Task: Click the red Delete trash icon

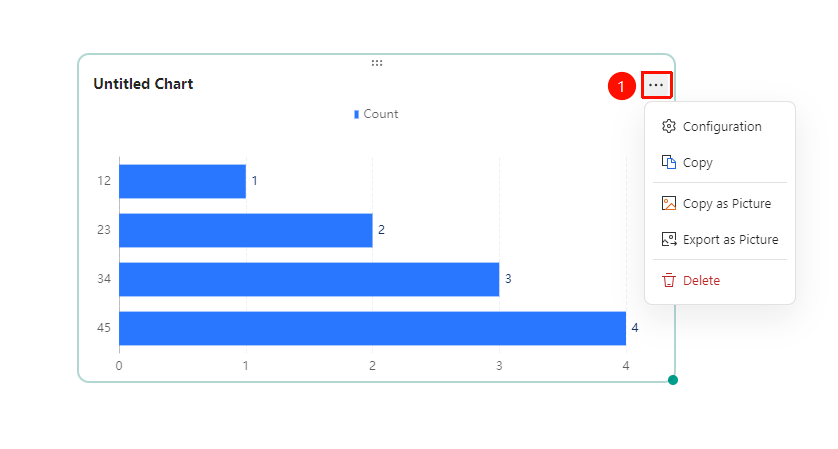Action: [x=669, y=280]
